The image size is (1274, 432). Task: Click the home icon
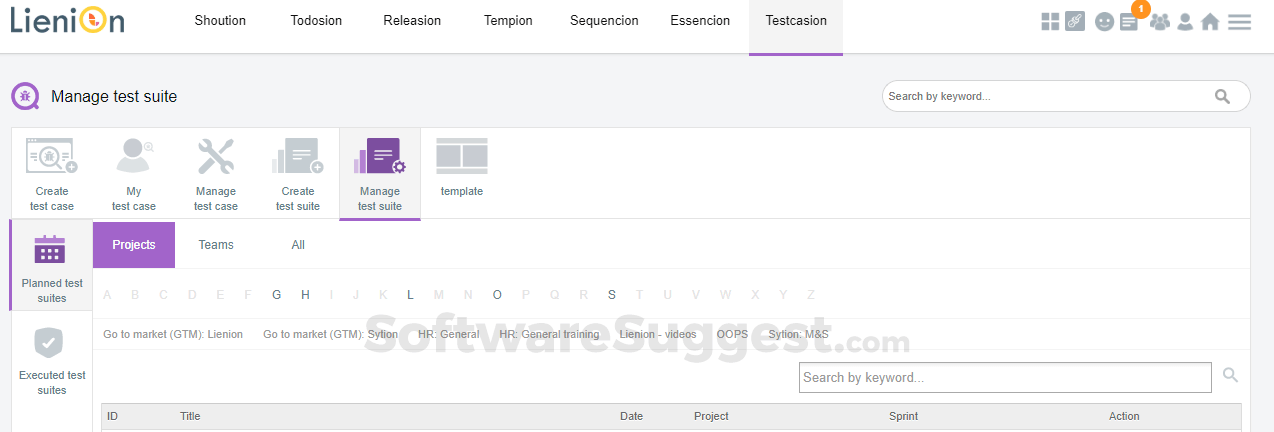point(1210,21)
